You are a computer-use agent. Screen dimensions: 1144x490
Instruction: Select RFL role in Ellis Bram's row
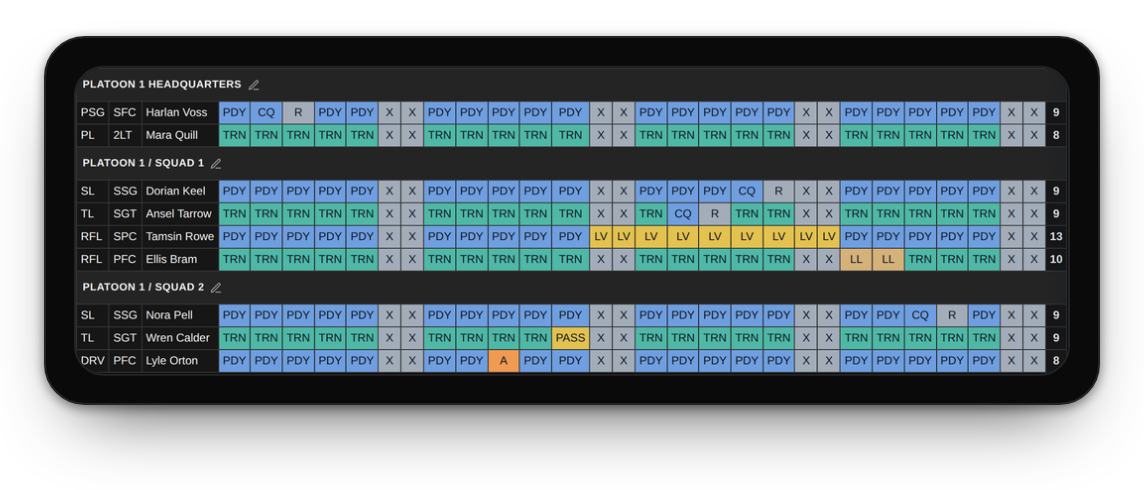point(93,260)
